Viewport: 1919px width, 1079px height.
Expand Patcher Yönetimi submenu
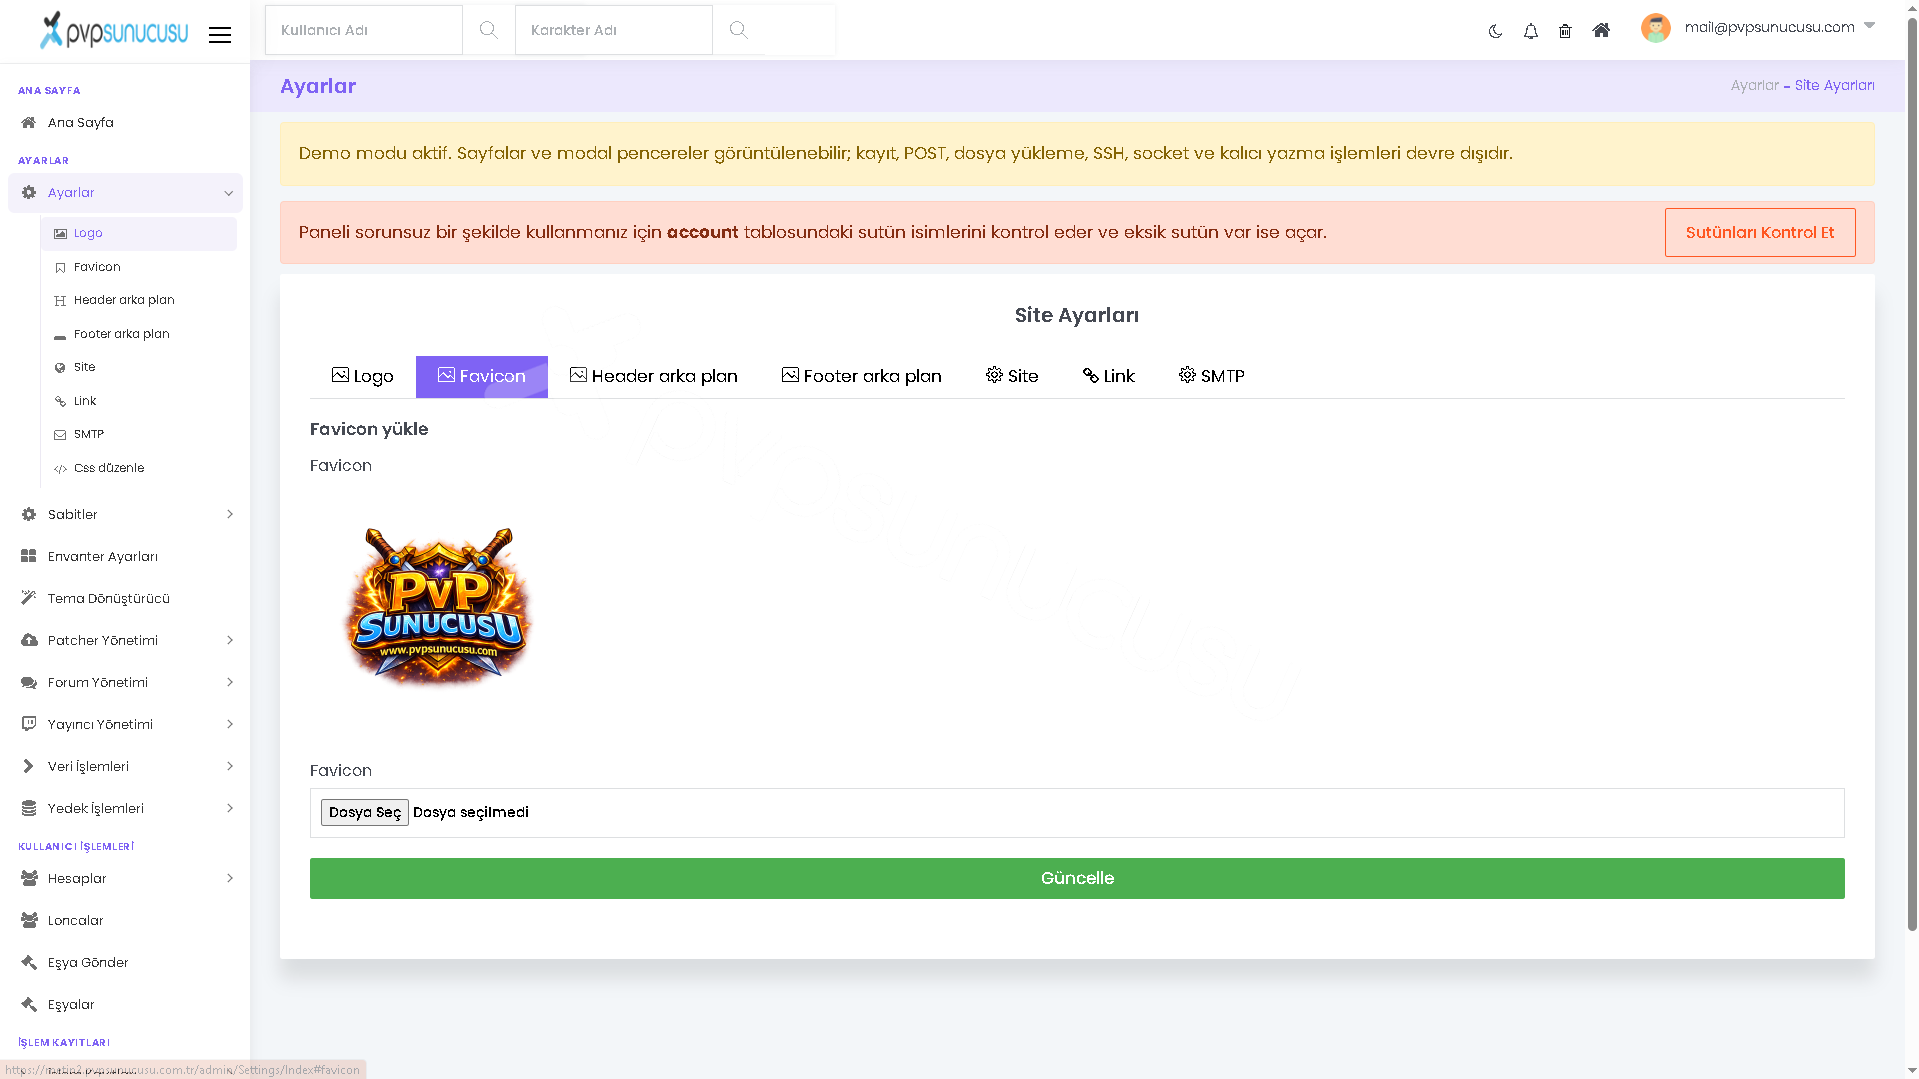click(x=125, y=640)
